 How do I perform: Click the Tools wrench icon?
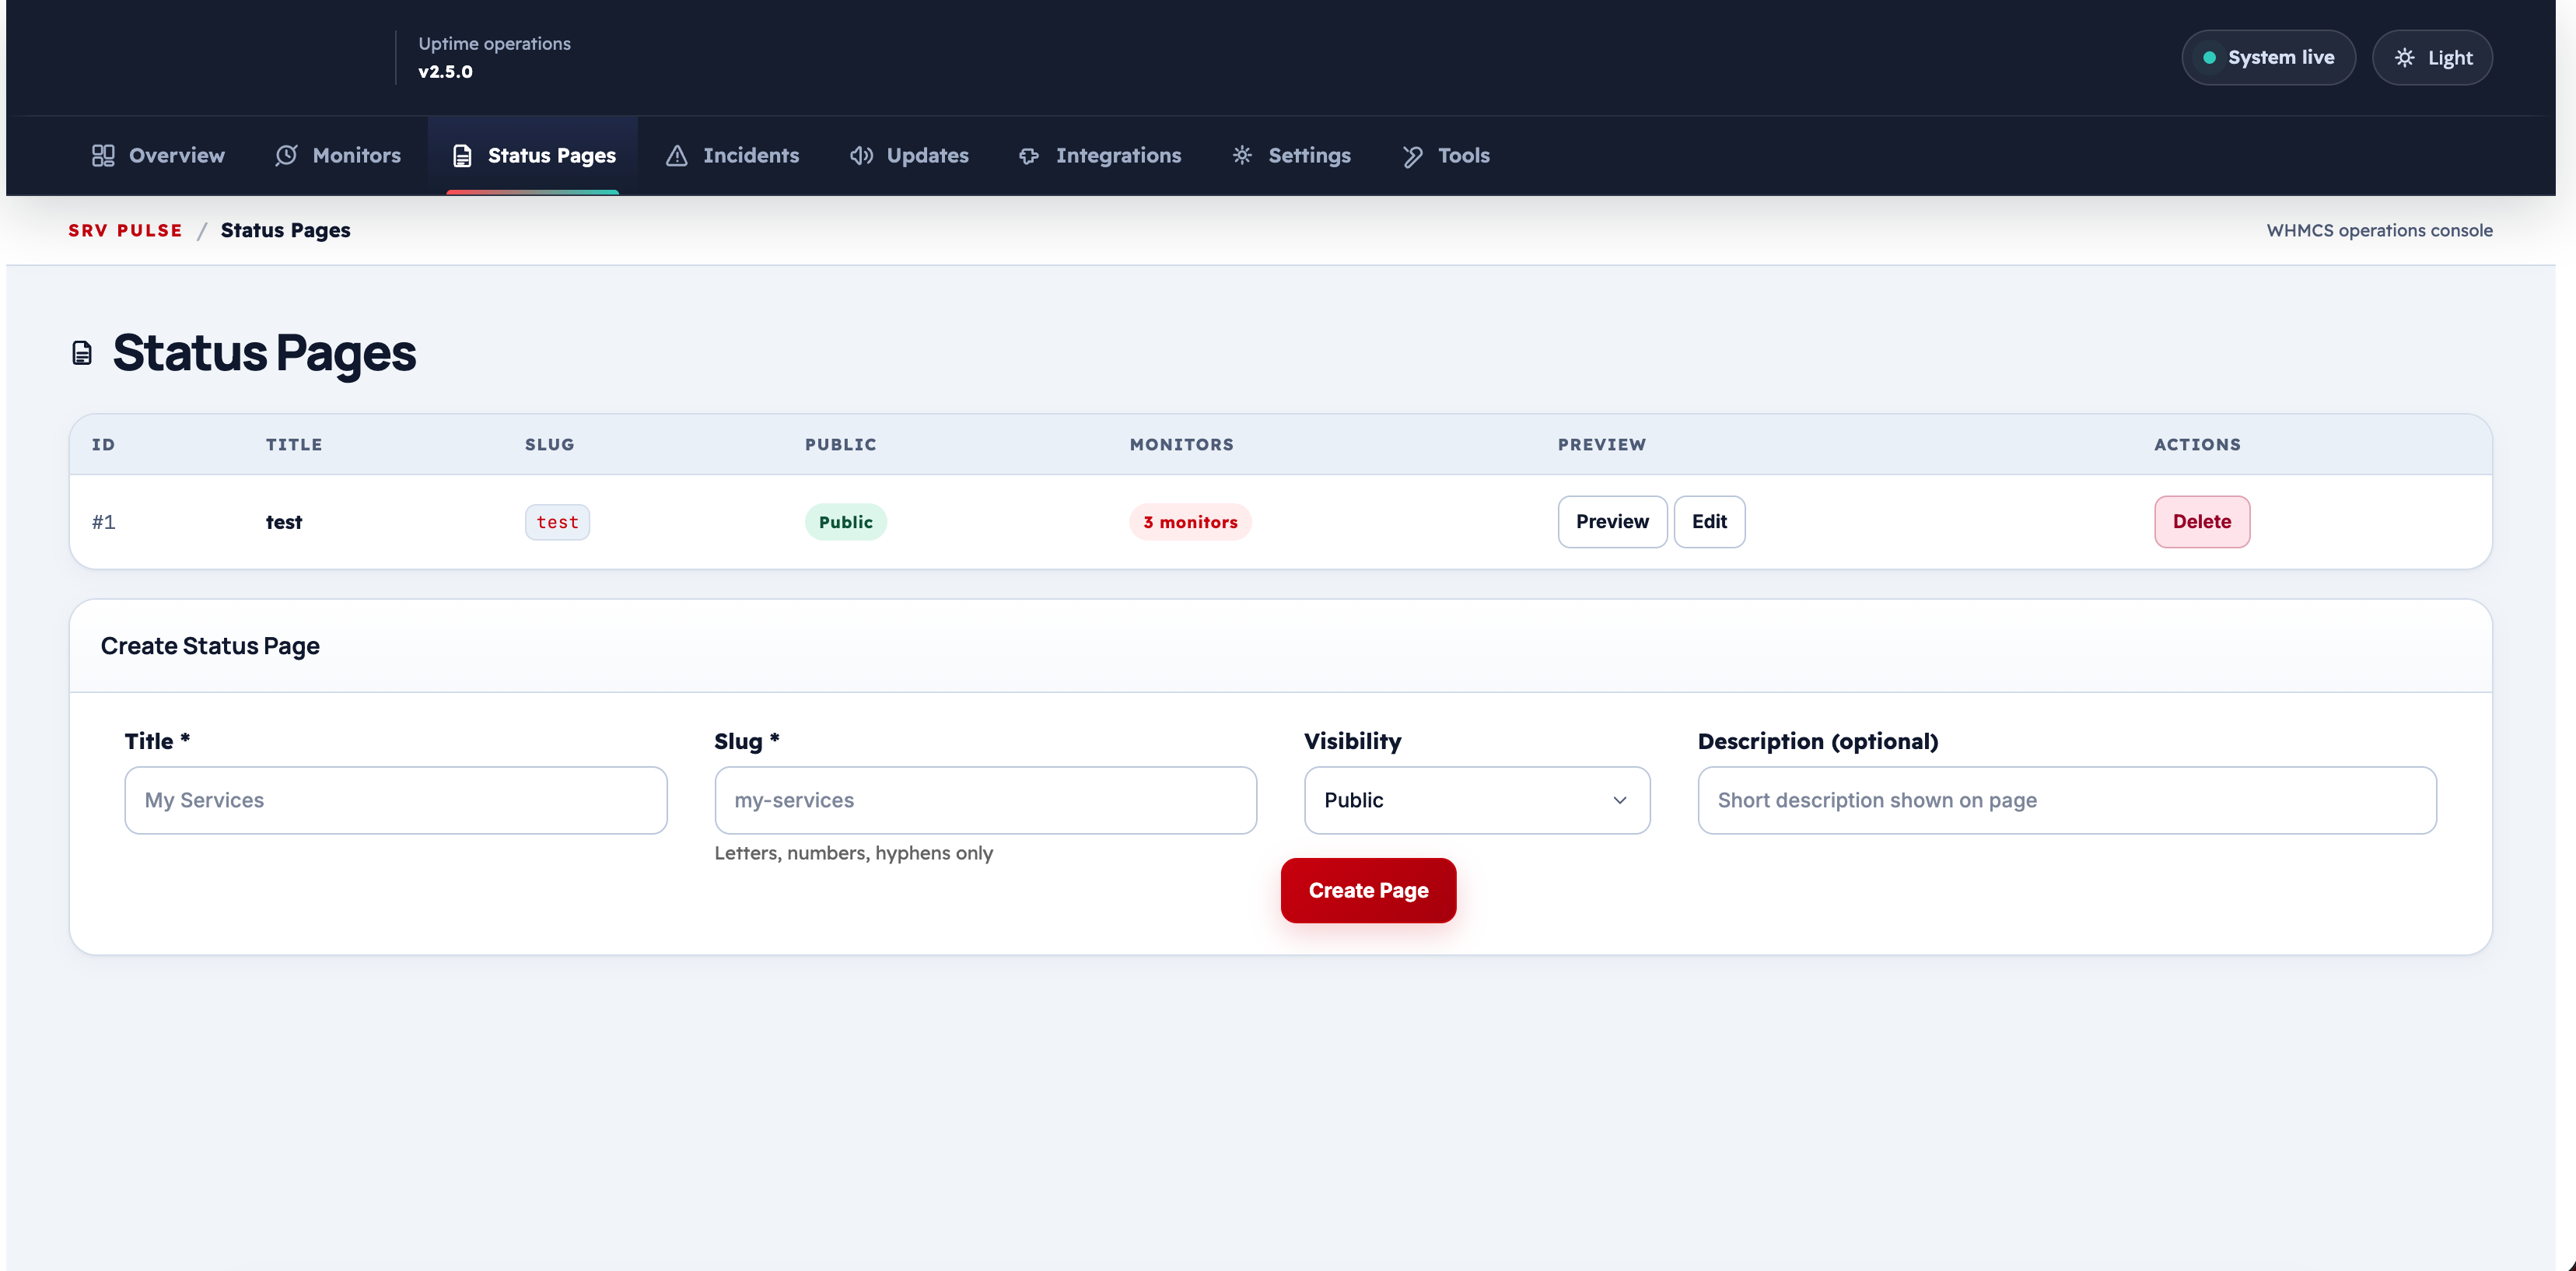1412,155
